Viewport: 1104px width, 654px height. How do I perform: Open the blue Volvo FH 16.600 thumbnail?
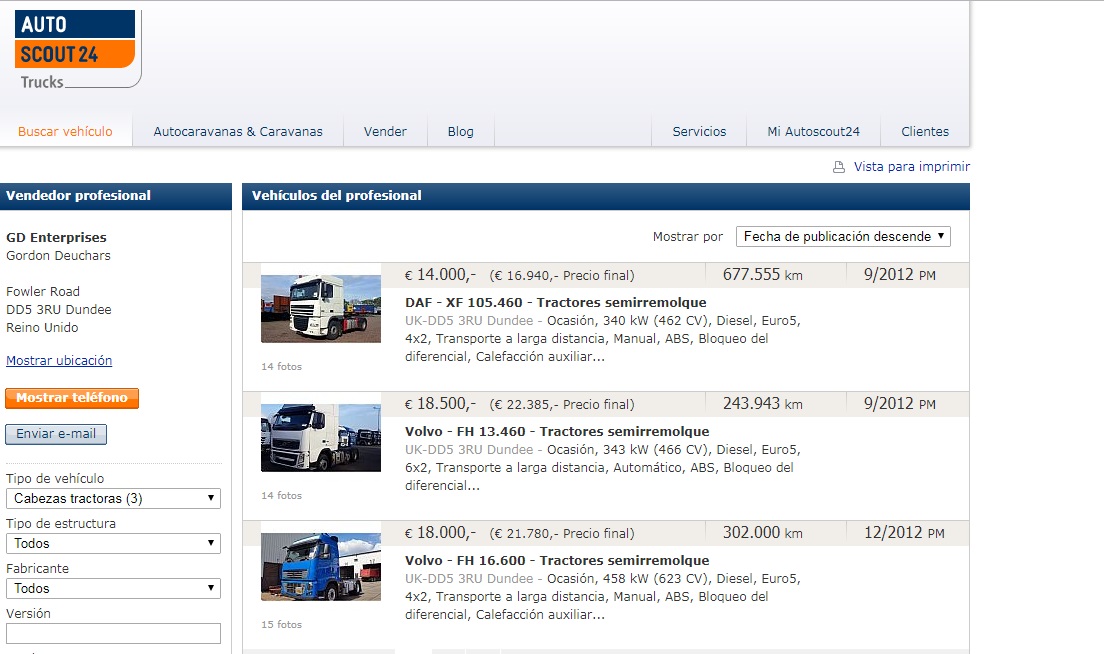click(320, 567)
